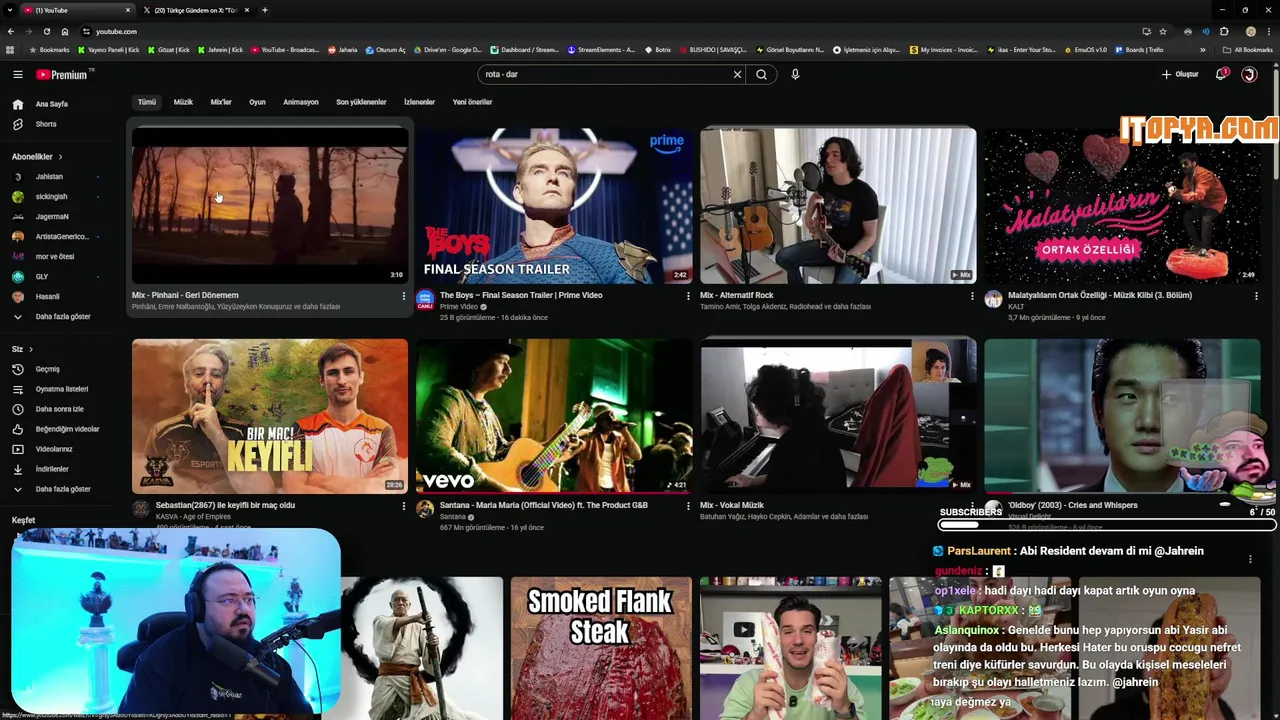Select the Animasyon filter chip
Screen dimensions: 1280x720
pyautogui.click(x=300, y=102)
